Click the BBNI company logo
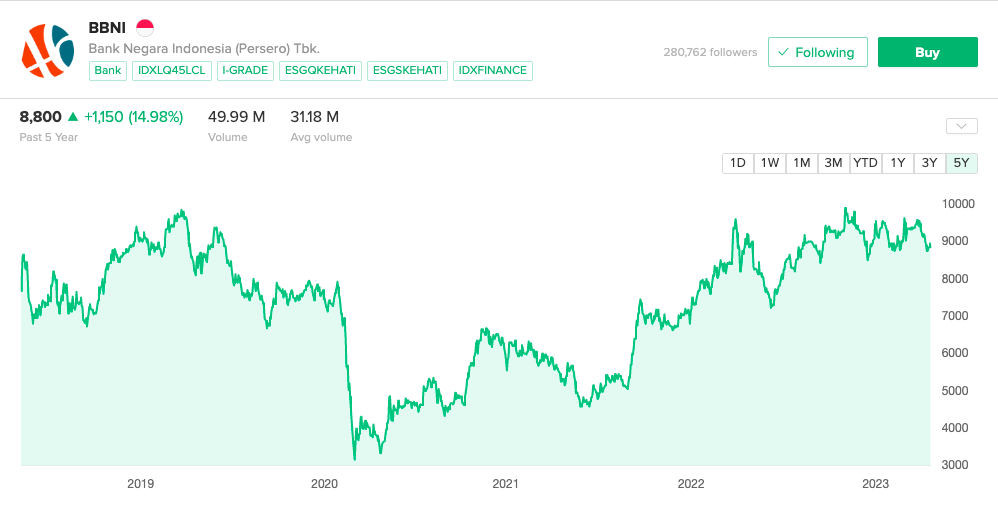The height and width of the screenshot is (514, 998). click(48, 52)
